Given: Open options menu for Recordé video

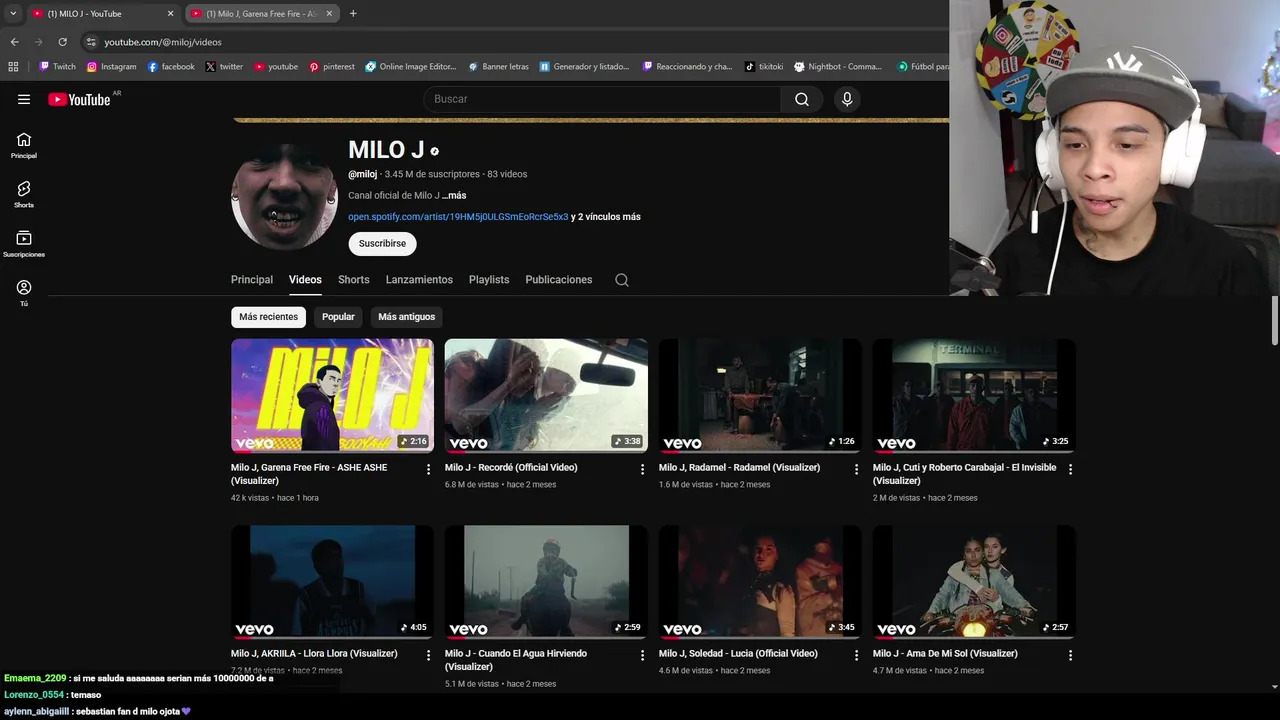Looking at the screenshot, I should [x=642, y=469].
